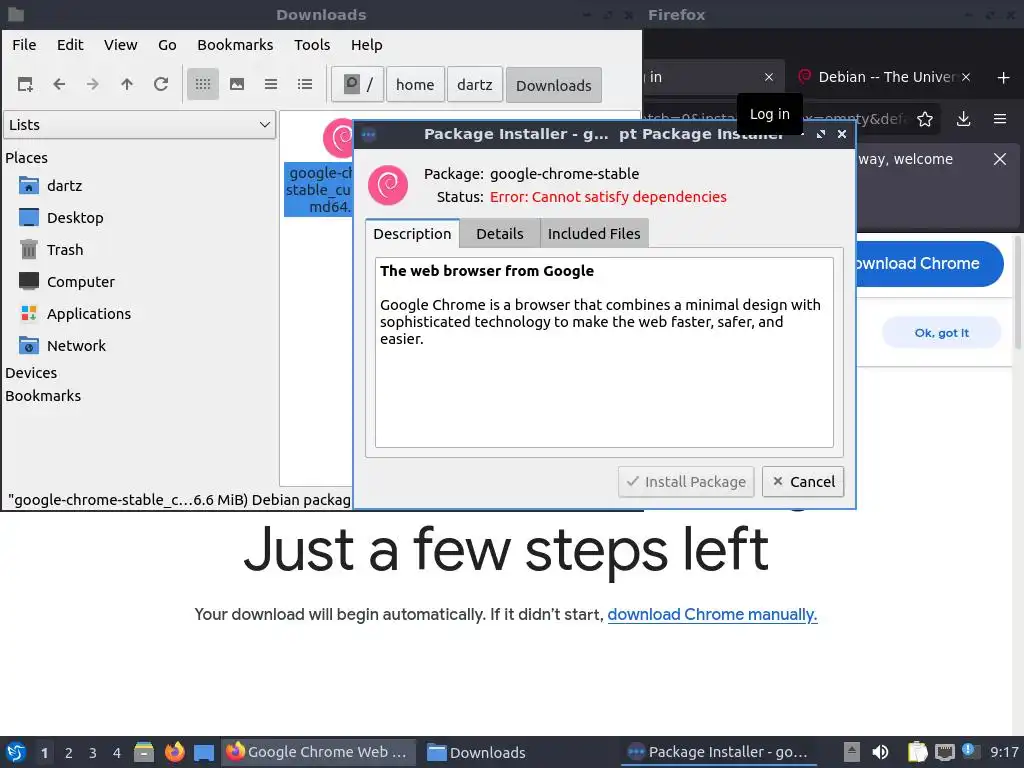The height and width of the screenshot is (768, 1024).
Task: Switch to the Debian Firefox tab
Action: 885,77
